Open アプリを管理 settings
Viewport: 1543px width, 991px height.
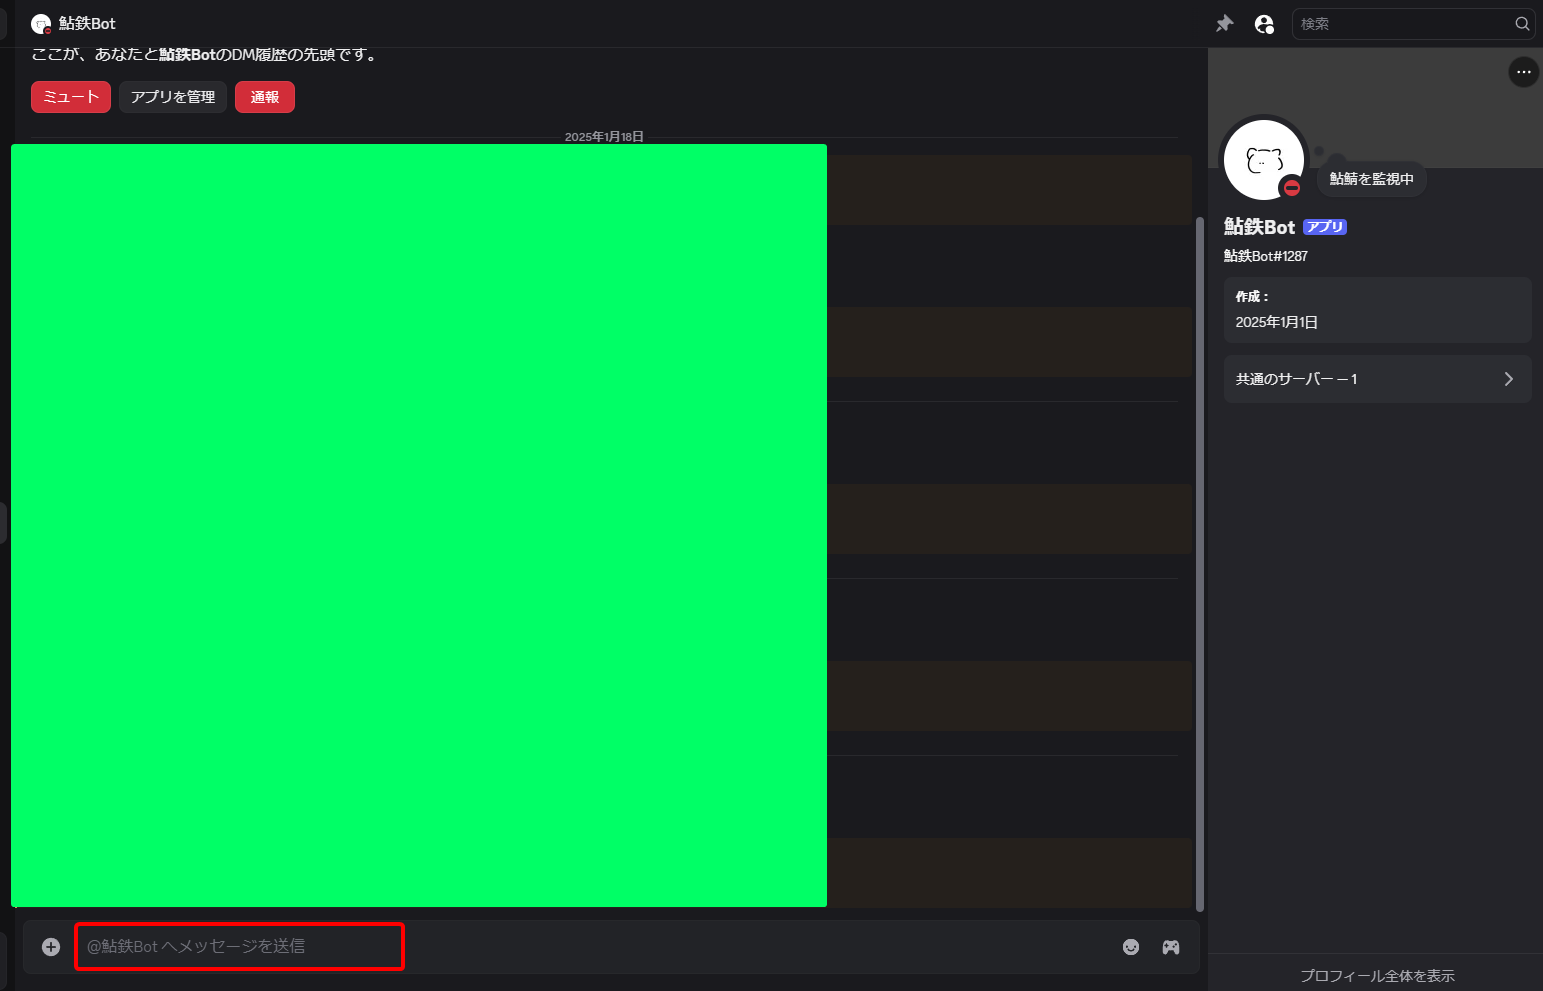pyautogui.click(x=172, y=97)
